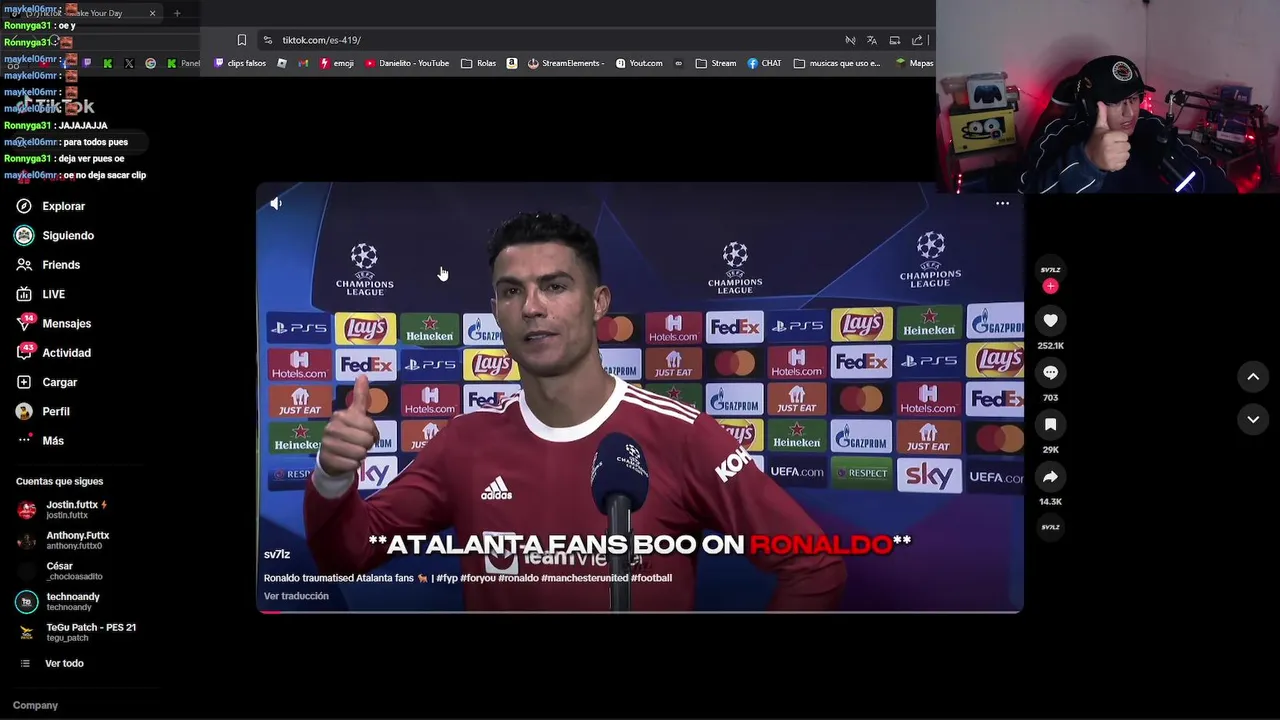Screen dimensions: 1280x720
Task: Go to next video with down chevron
Action: 1252,419
